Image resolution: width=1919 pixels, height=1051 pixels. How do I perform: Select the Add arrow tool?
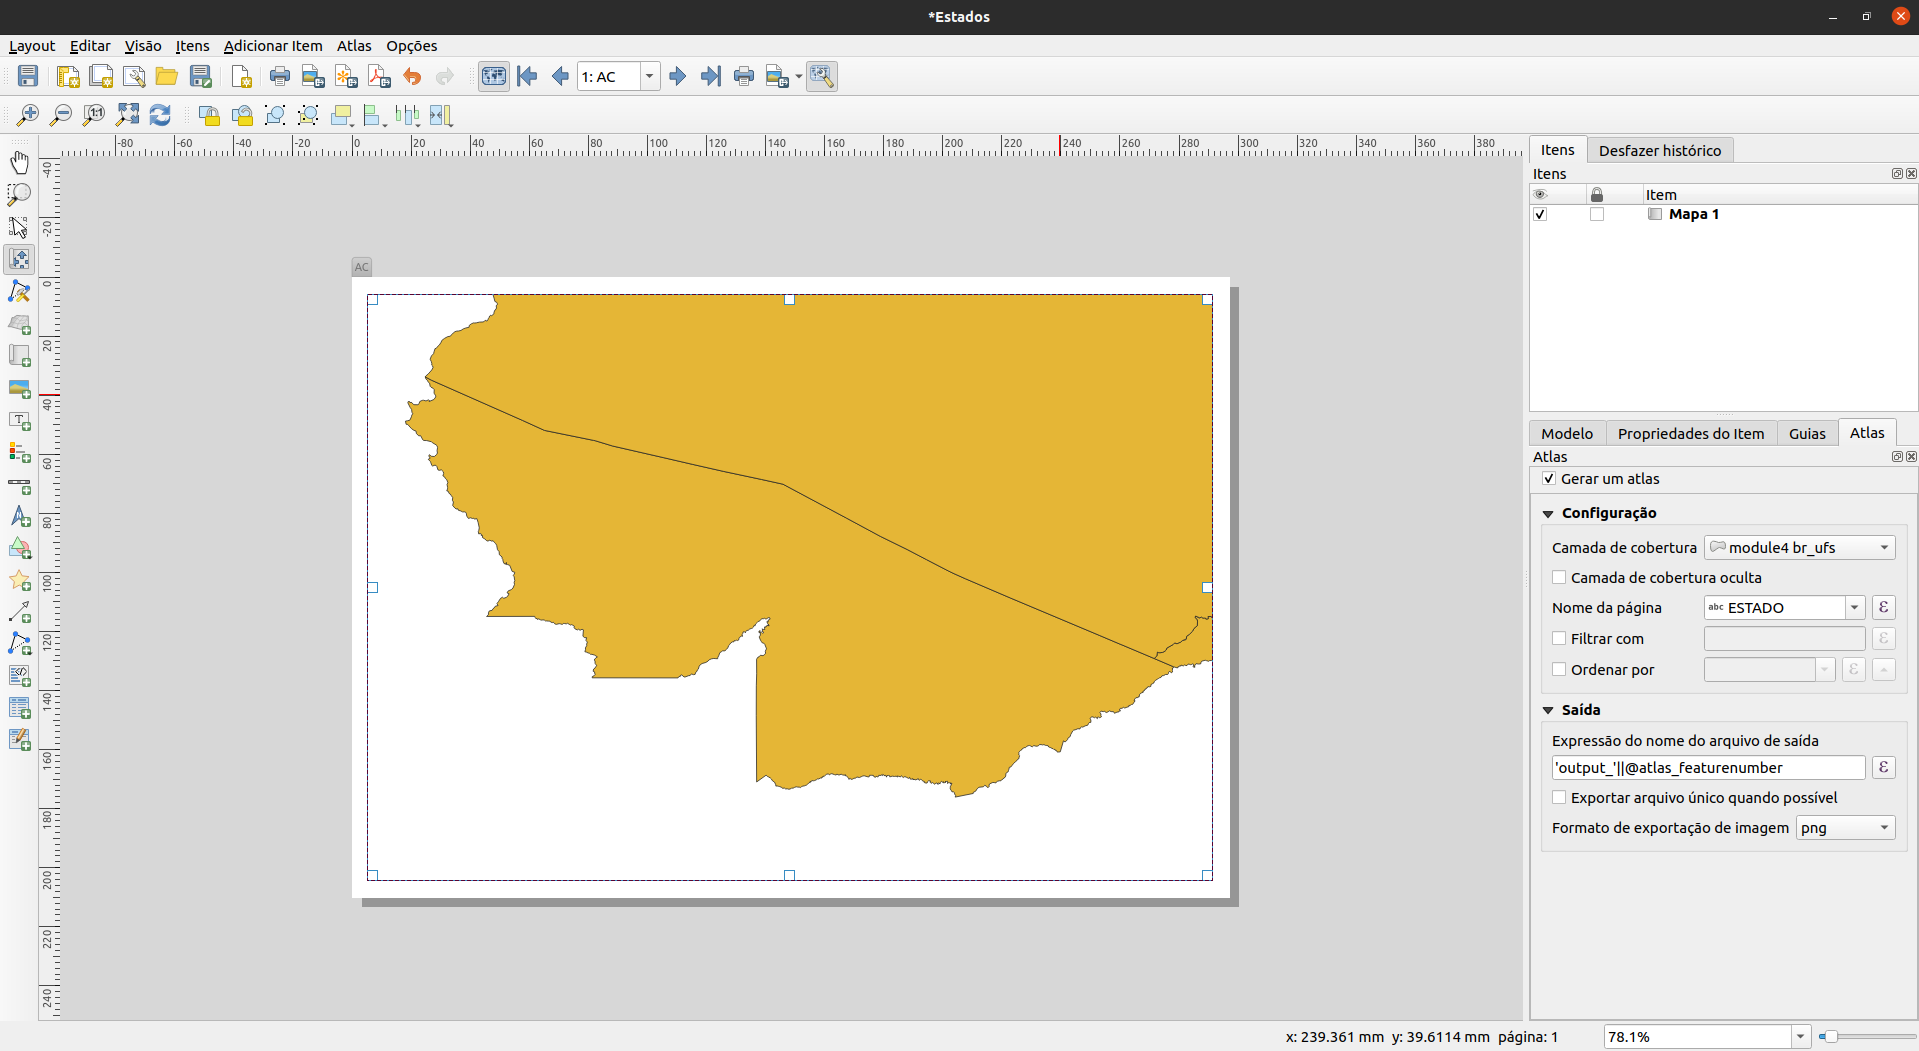tap(19, 612)
